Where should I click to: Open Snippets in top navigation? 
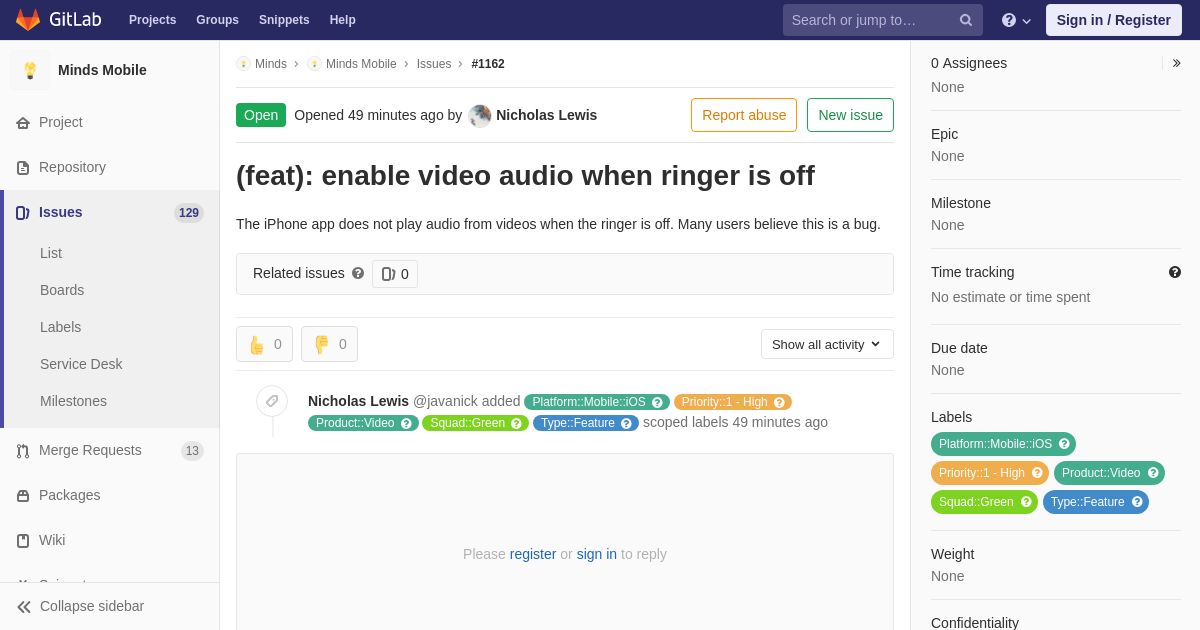(284, 20)
